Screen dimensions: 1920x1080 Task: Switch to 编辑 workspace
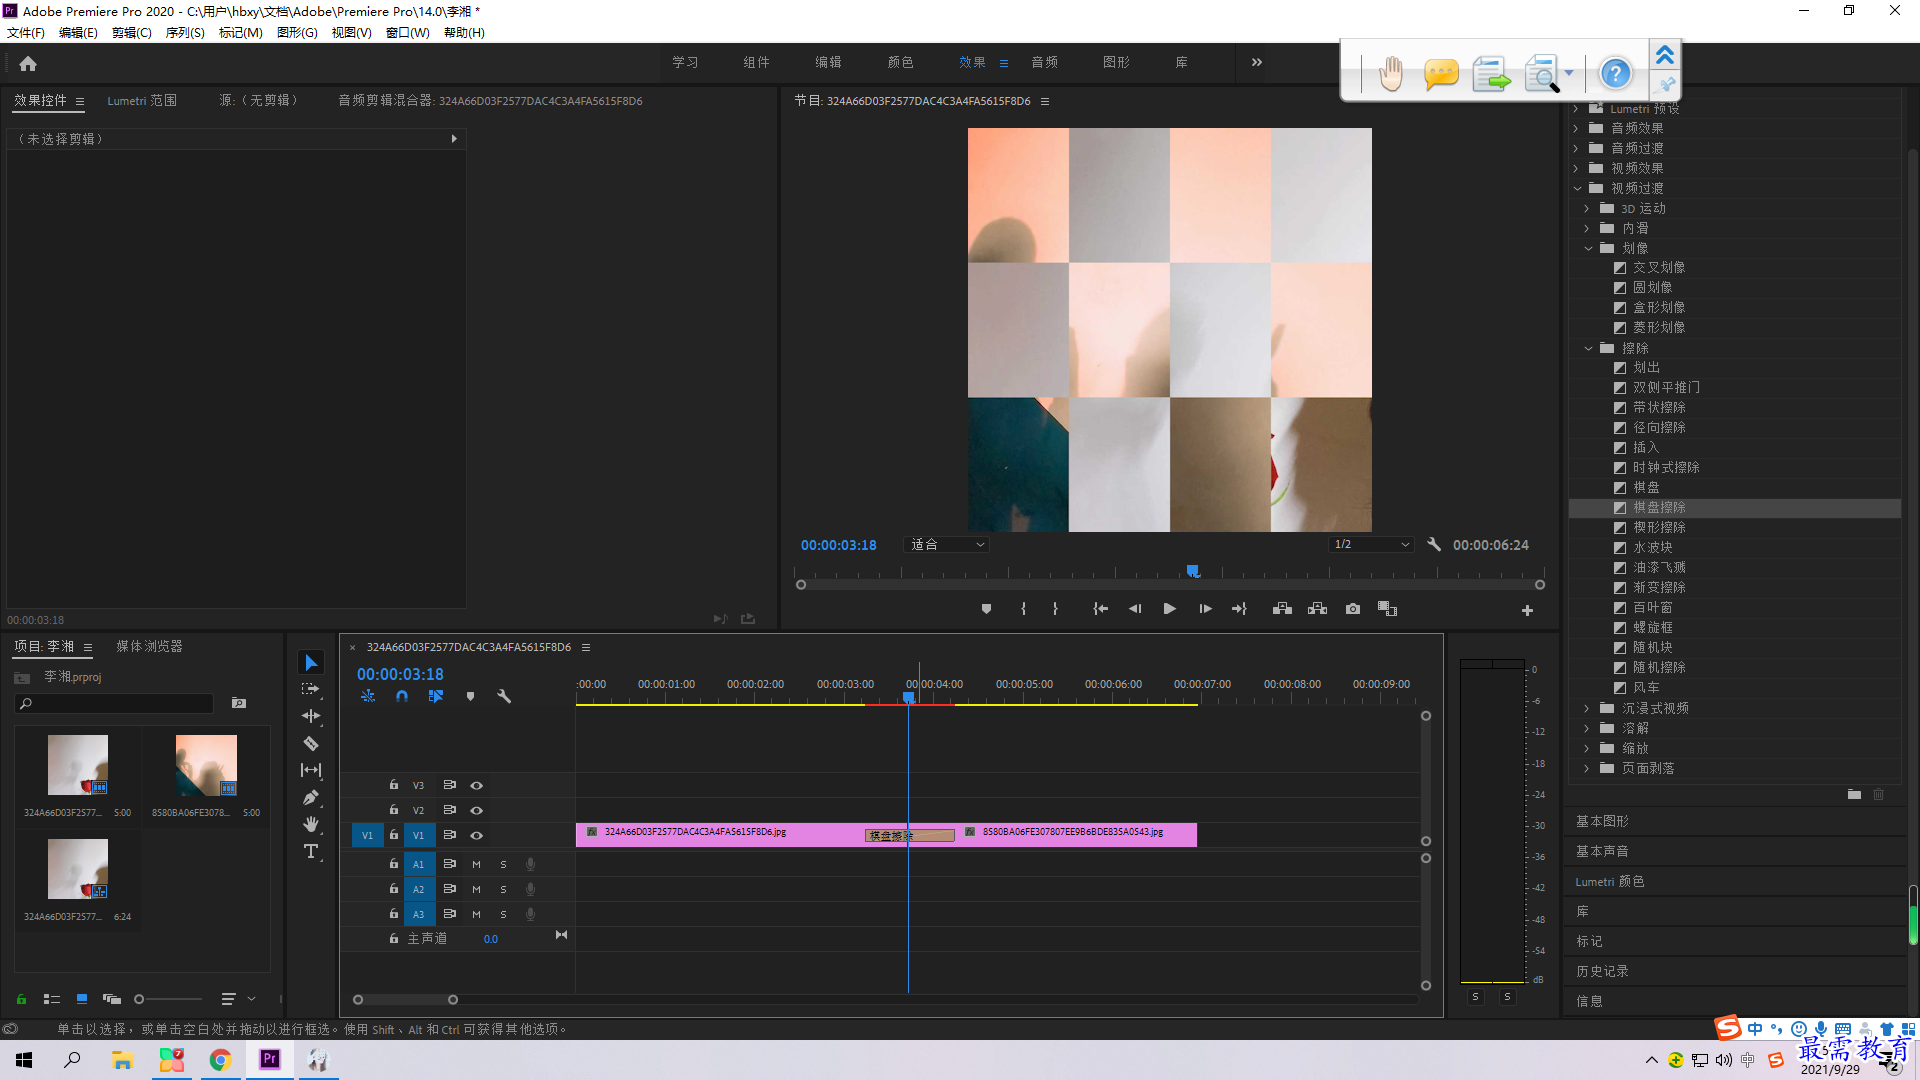click(x=828, y=62)
